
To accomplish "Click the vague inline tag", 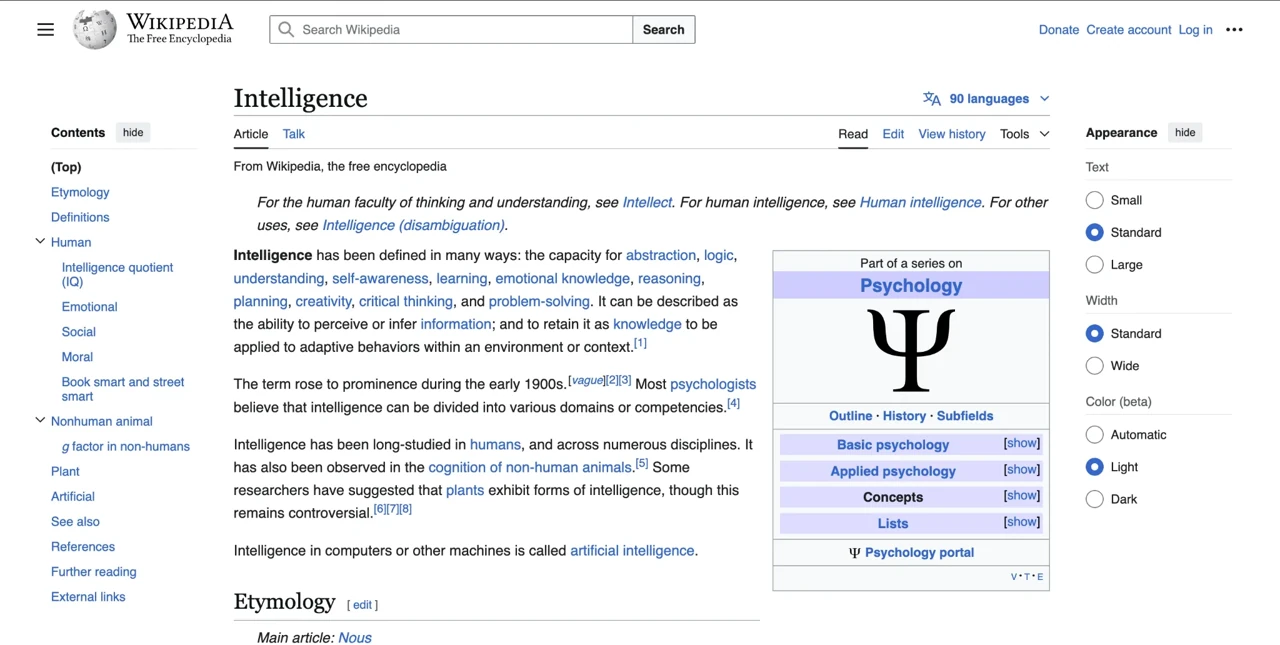I will click(x=587, y=380).
